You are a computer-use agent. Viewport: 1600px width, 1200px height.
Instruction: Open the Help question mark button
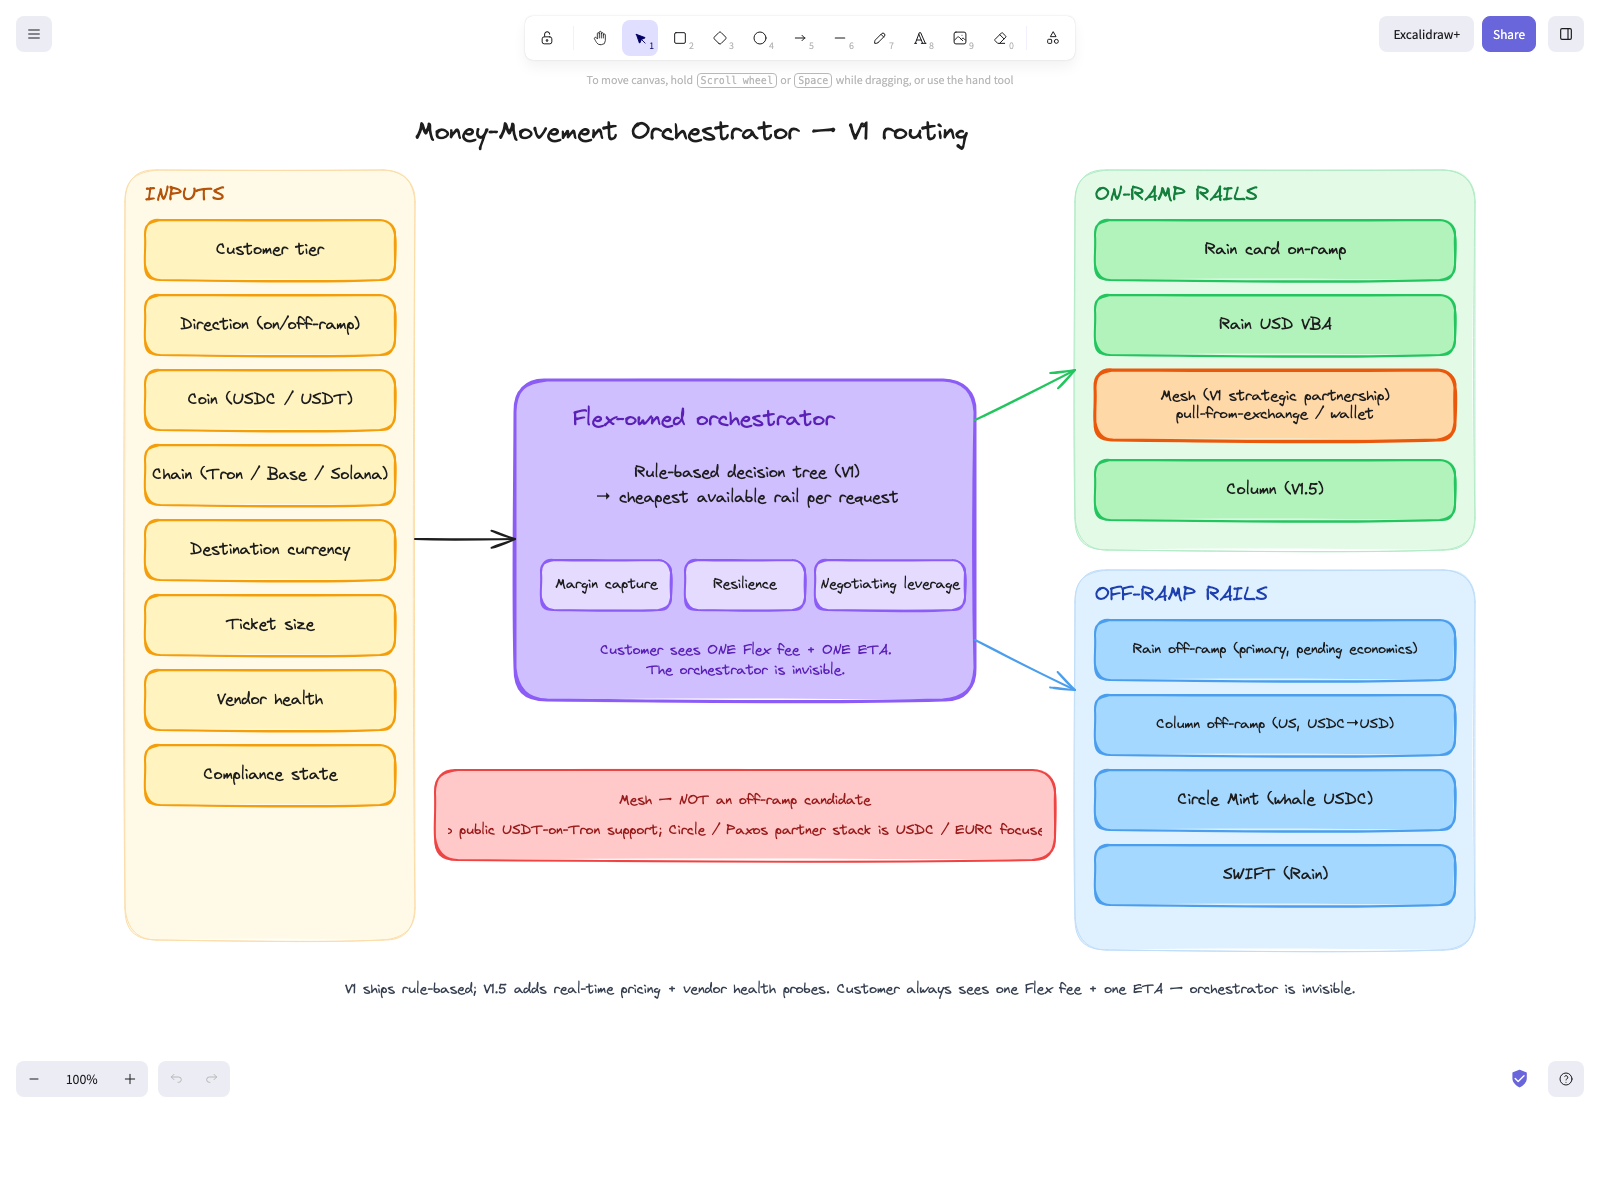1566,1079
